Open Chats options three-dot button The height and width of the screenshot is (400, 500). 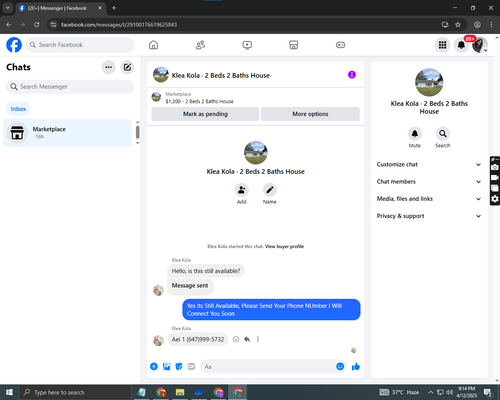(x=108, y=67)
